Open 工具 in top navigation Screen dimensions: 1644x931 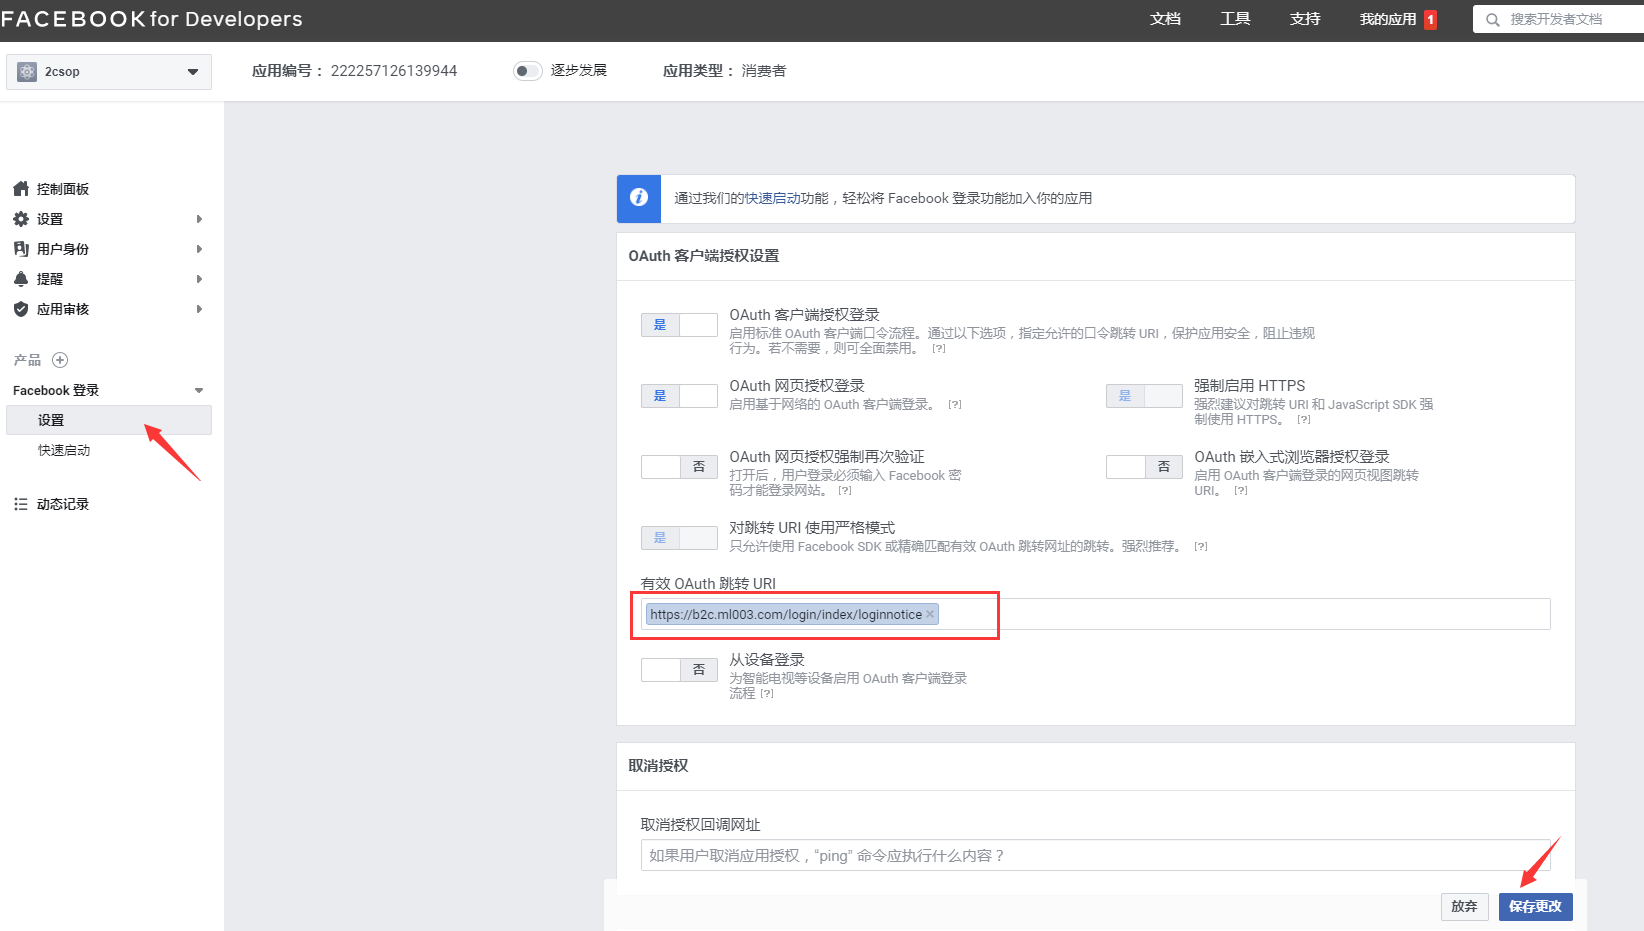1235,19
